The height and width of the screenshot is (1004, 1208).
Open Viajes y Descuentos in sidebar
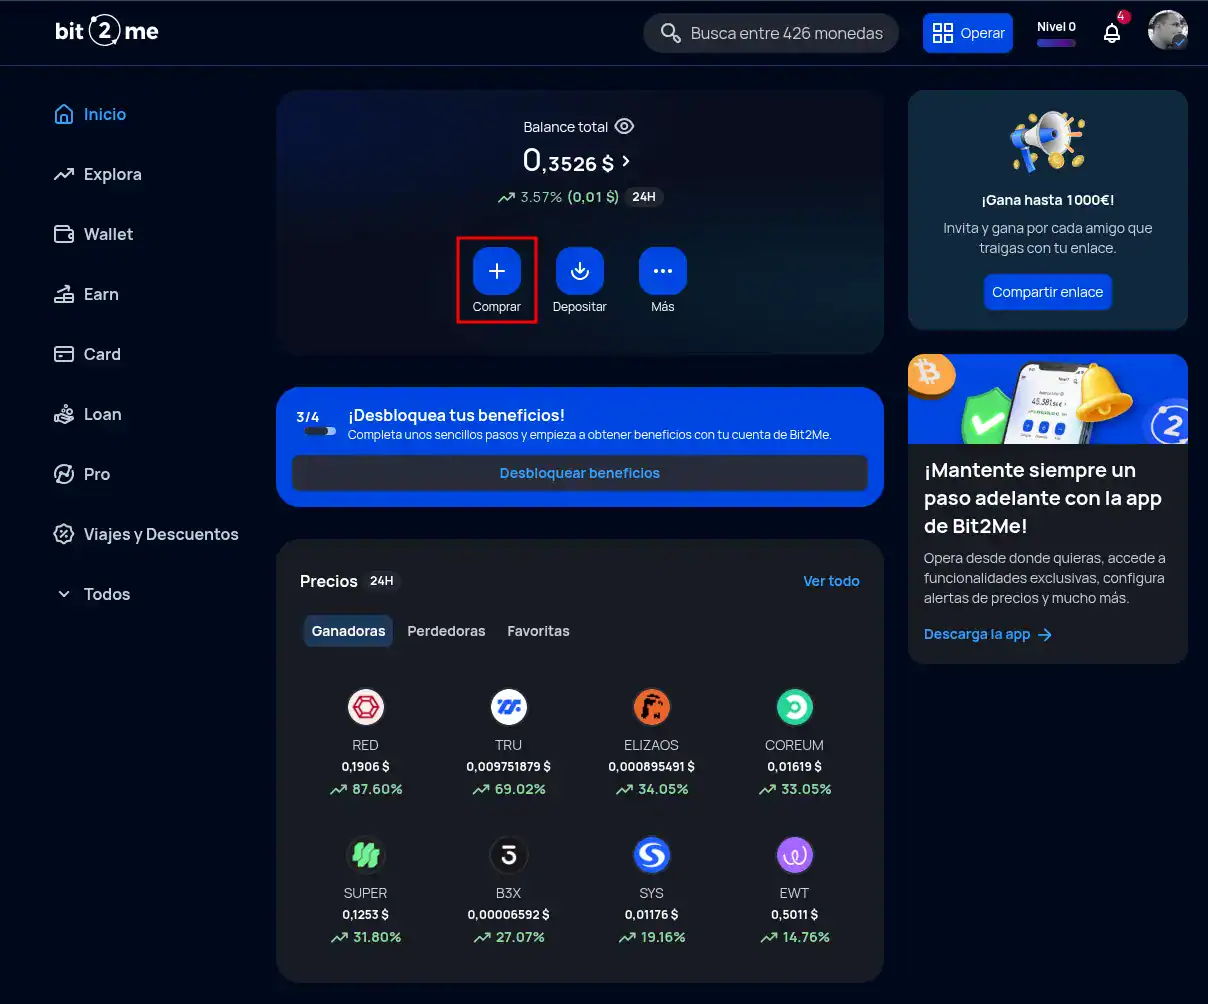tap(146, 534)
